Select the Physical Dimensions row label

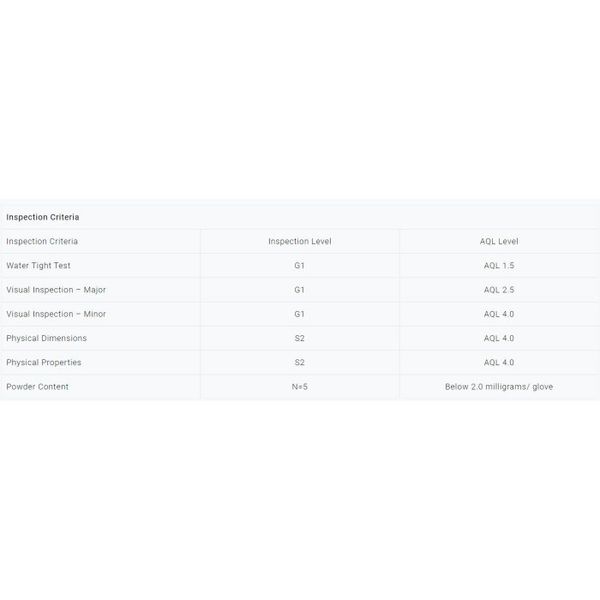[46, 338]
